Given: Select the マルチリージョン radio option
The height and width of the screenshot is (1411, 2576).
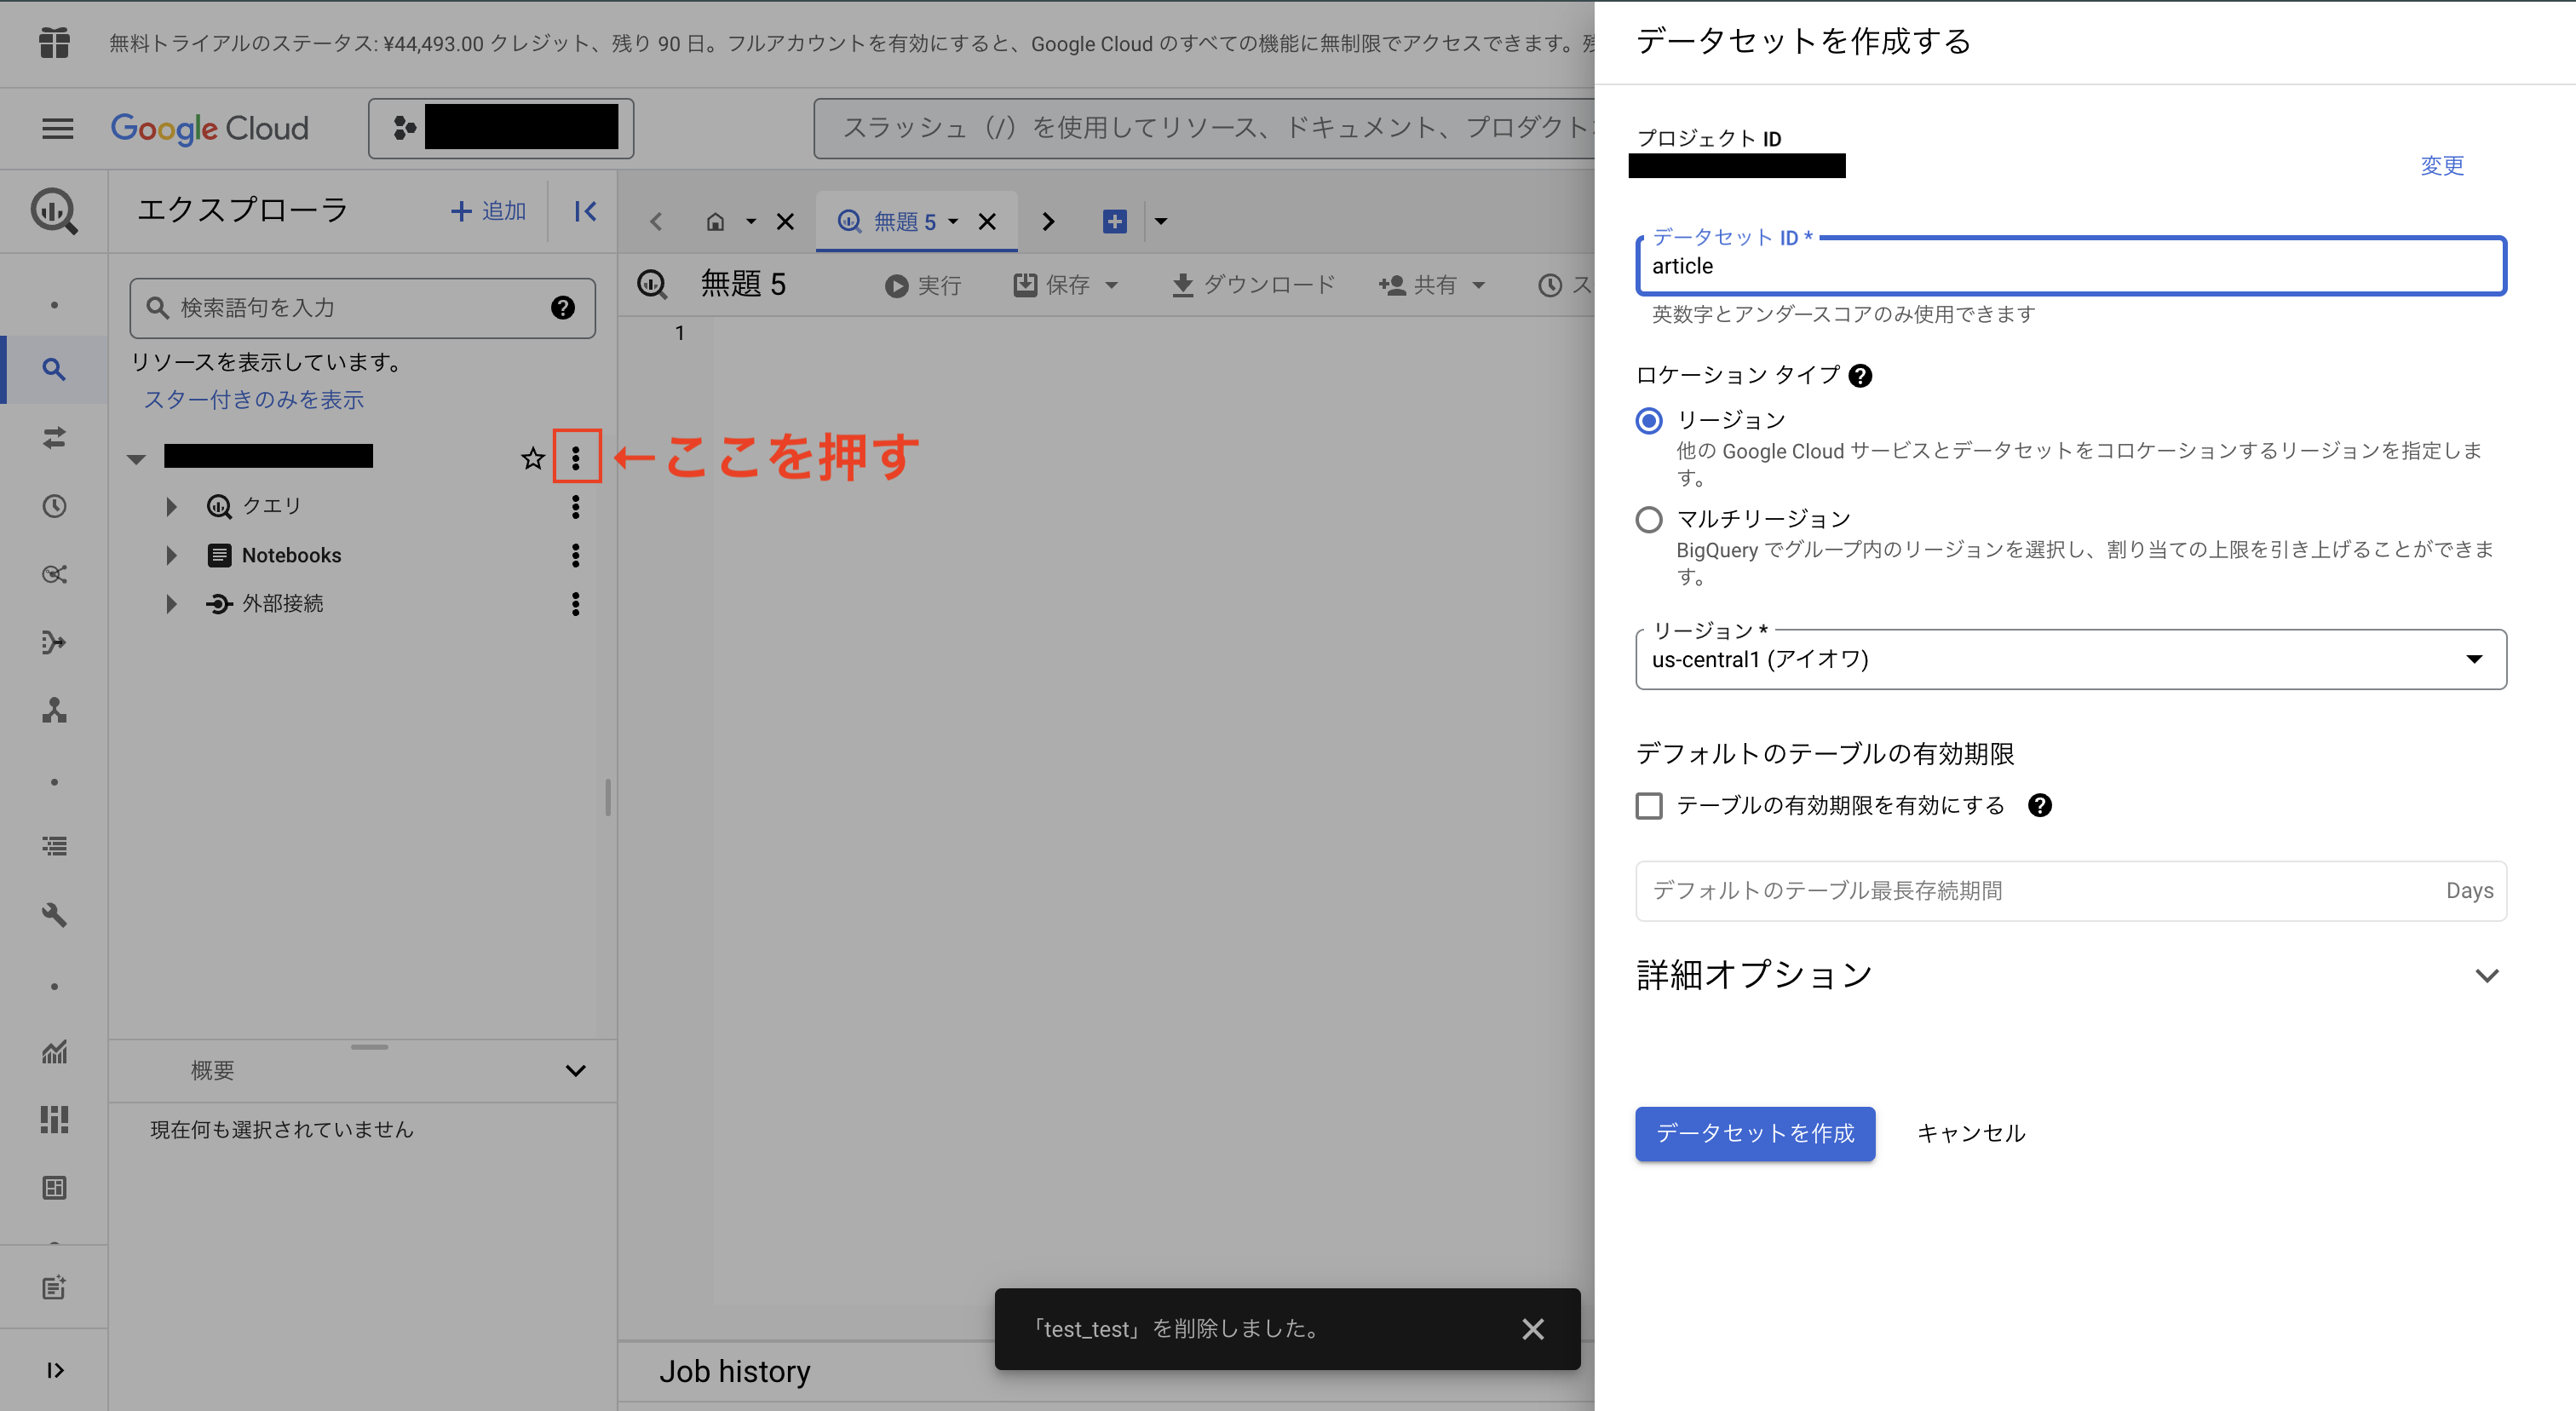Looking at the screenshot, I should point(1649,520).
